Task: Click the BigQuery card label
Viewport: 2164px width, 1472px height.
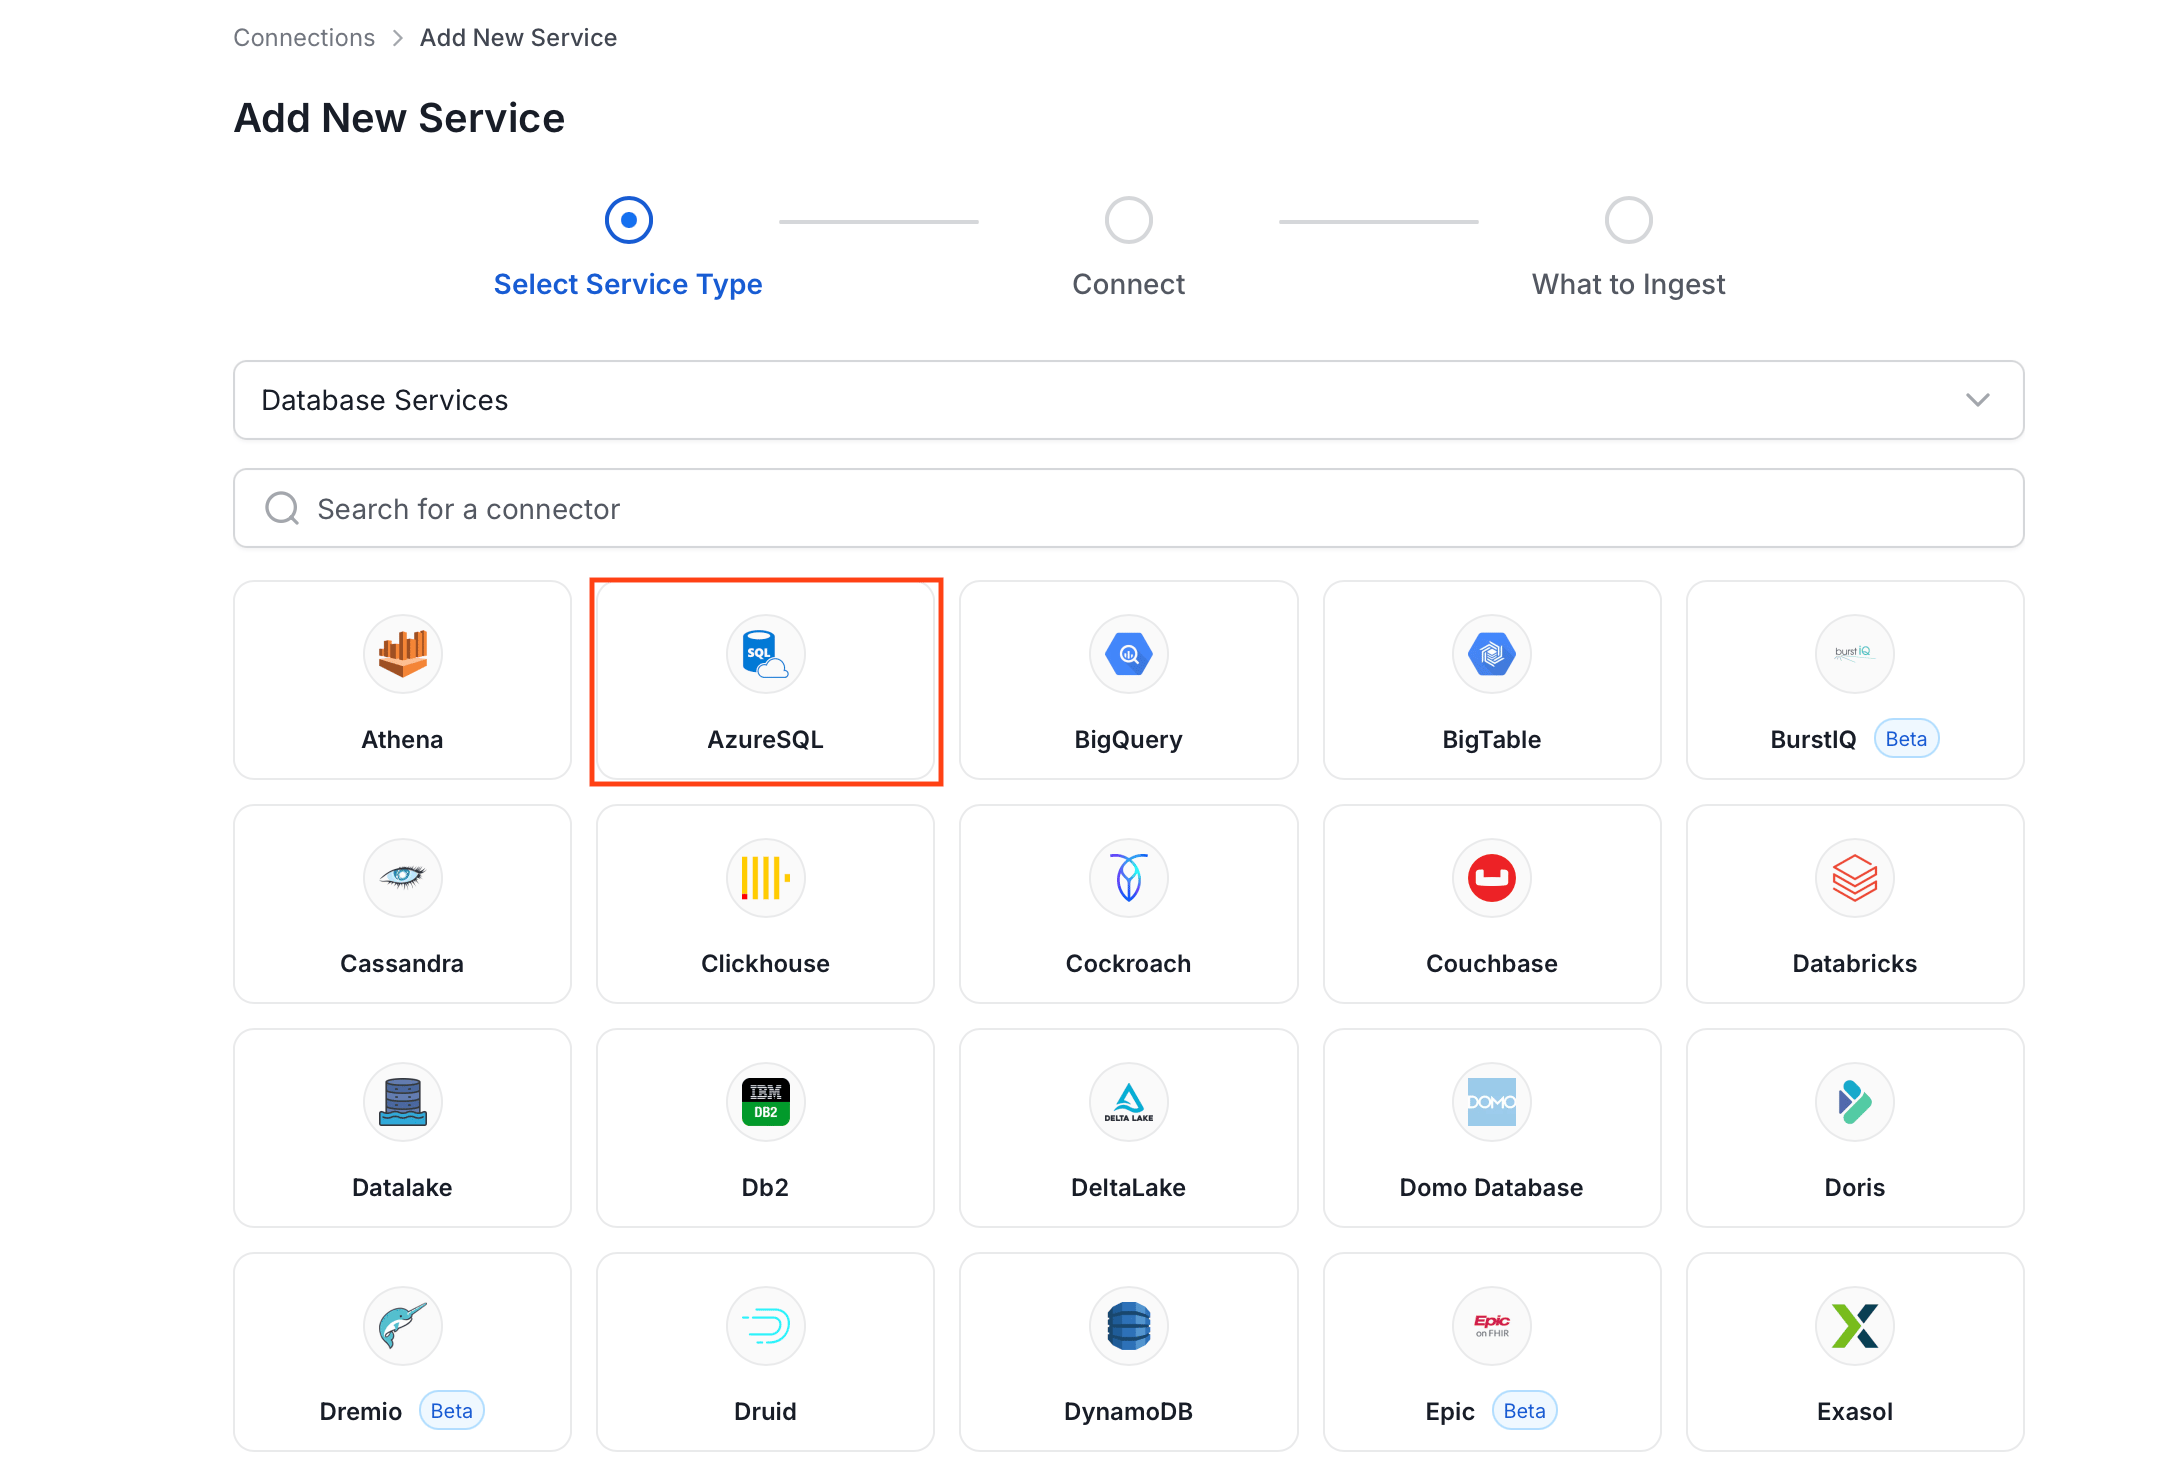Action: pyautogui.click(x=1128, y=739)
